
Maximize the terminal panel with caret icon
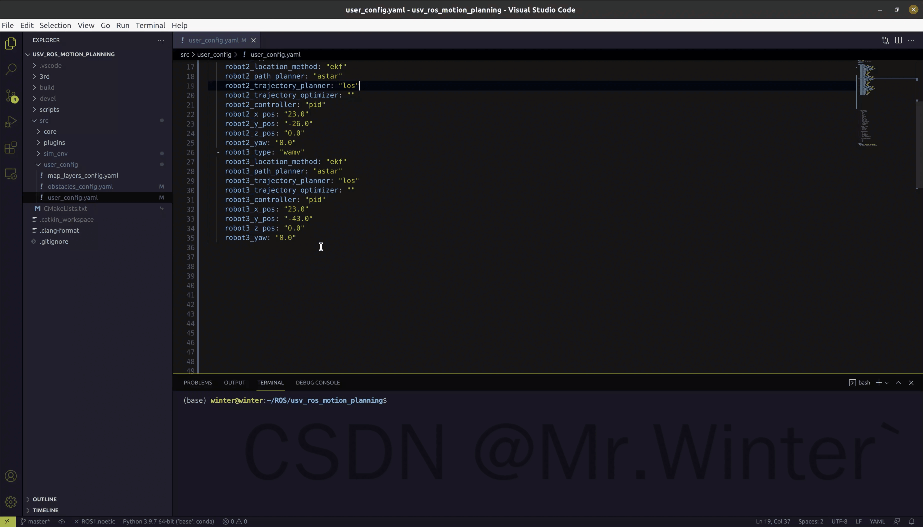click(x=898, y=383)
